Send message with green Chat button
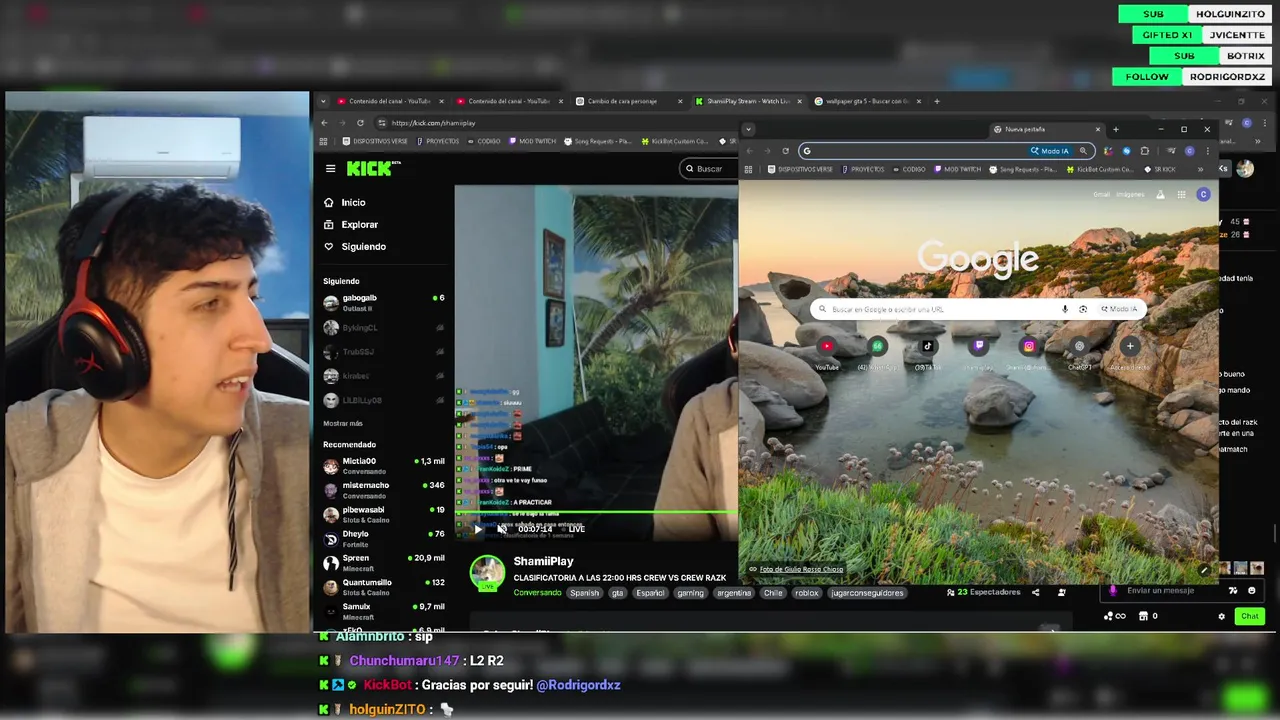This screenshot has height=720, width=1280. [1249, 616]
